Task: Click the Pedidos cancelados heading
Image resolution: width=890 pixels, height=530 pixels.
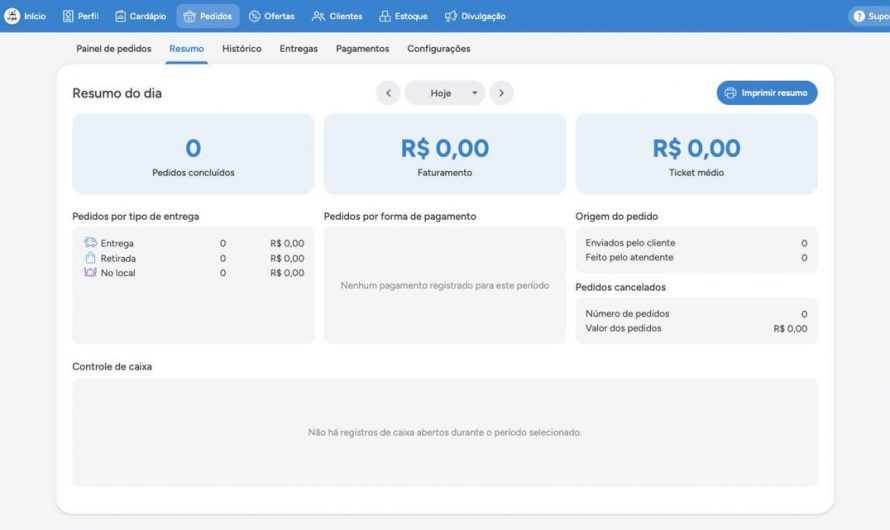Action: click(620, 287)
